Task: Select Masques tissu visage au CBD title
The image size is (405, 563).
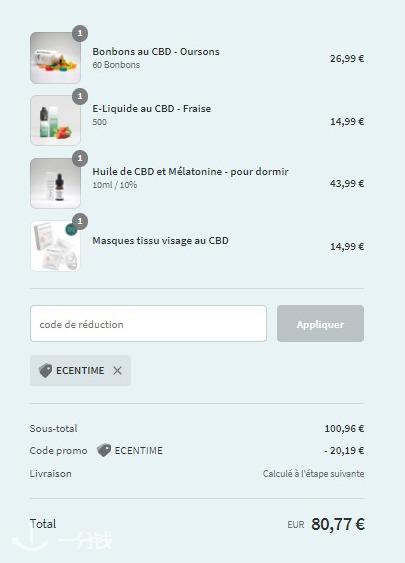Action: 160,241
